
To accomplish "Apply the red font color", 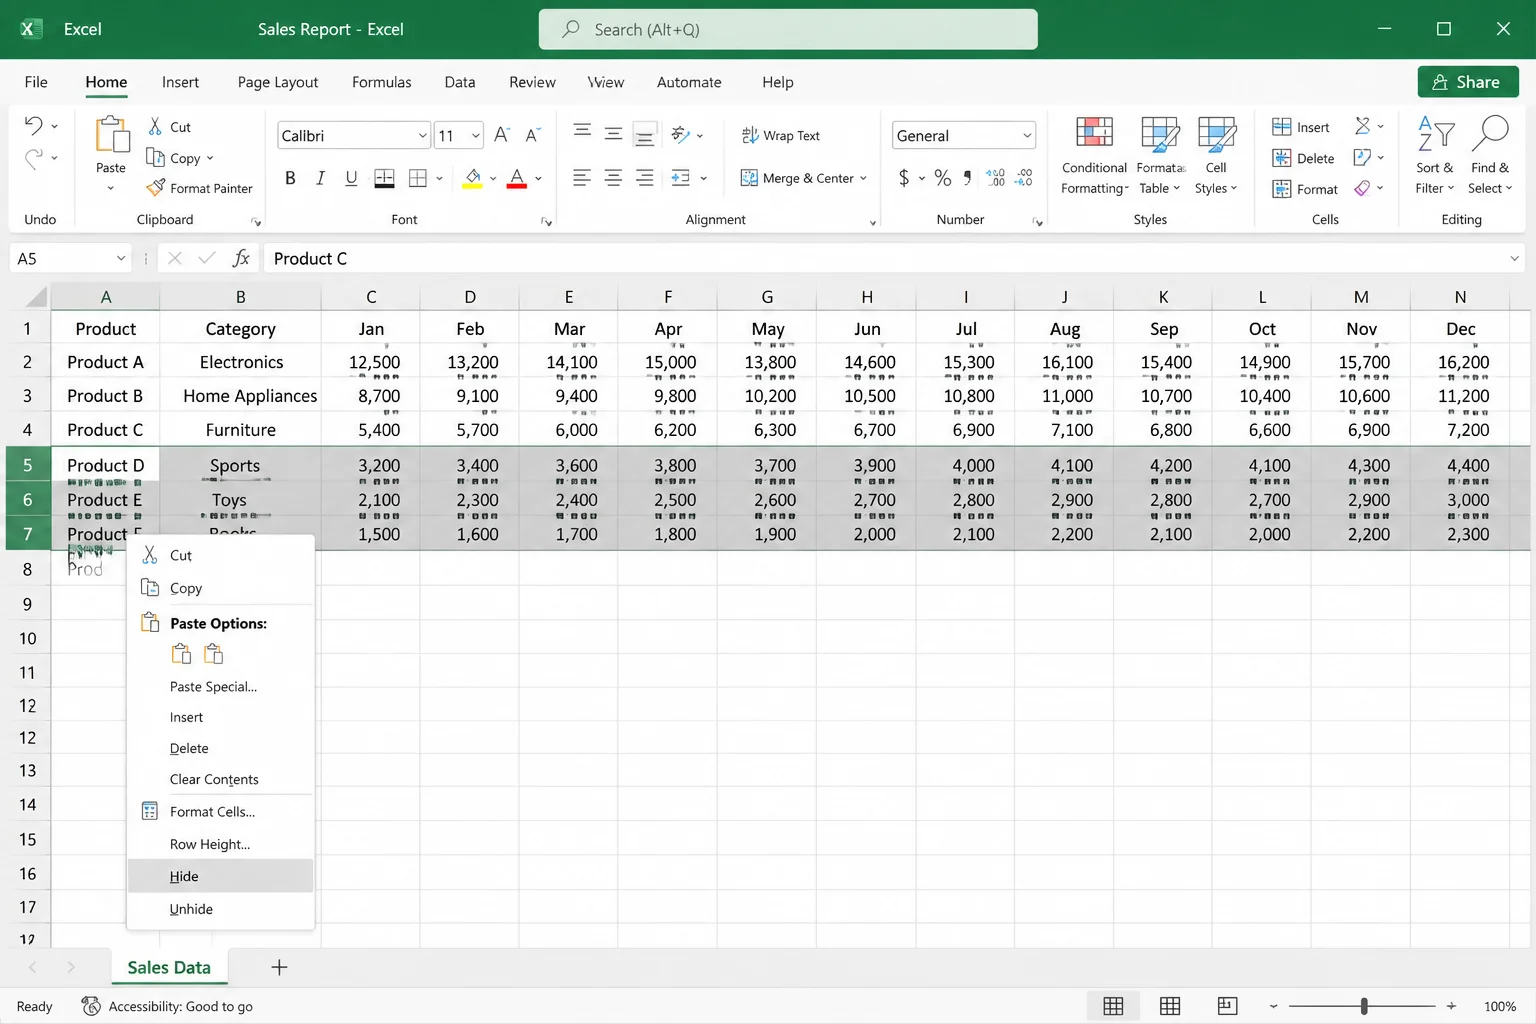I will 517,179.
